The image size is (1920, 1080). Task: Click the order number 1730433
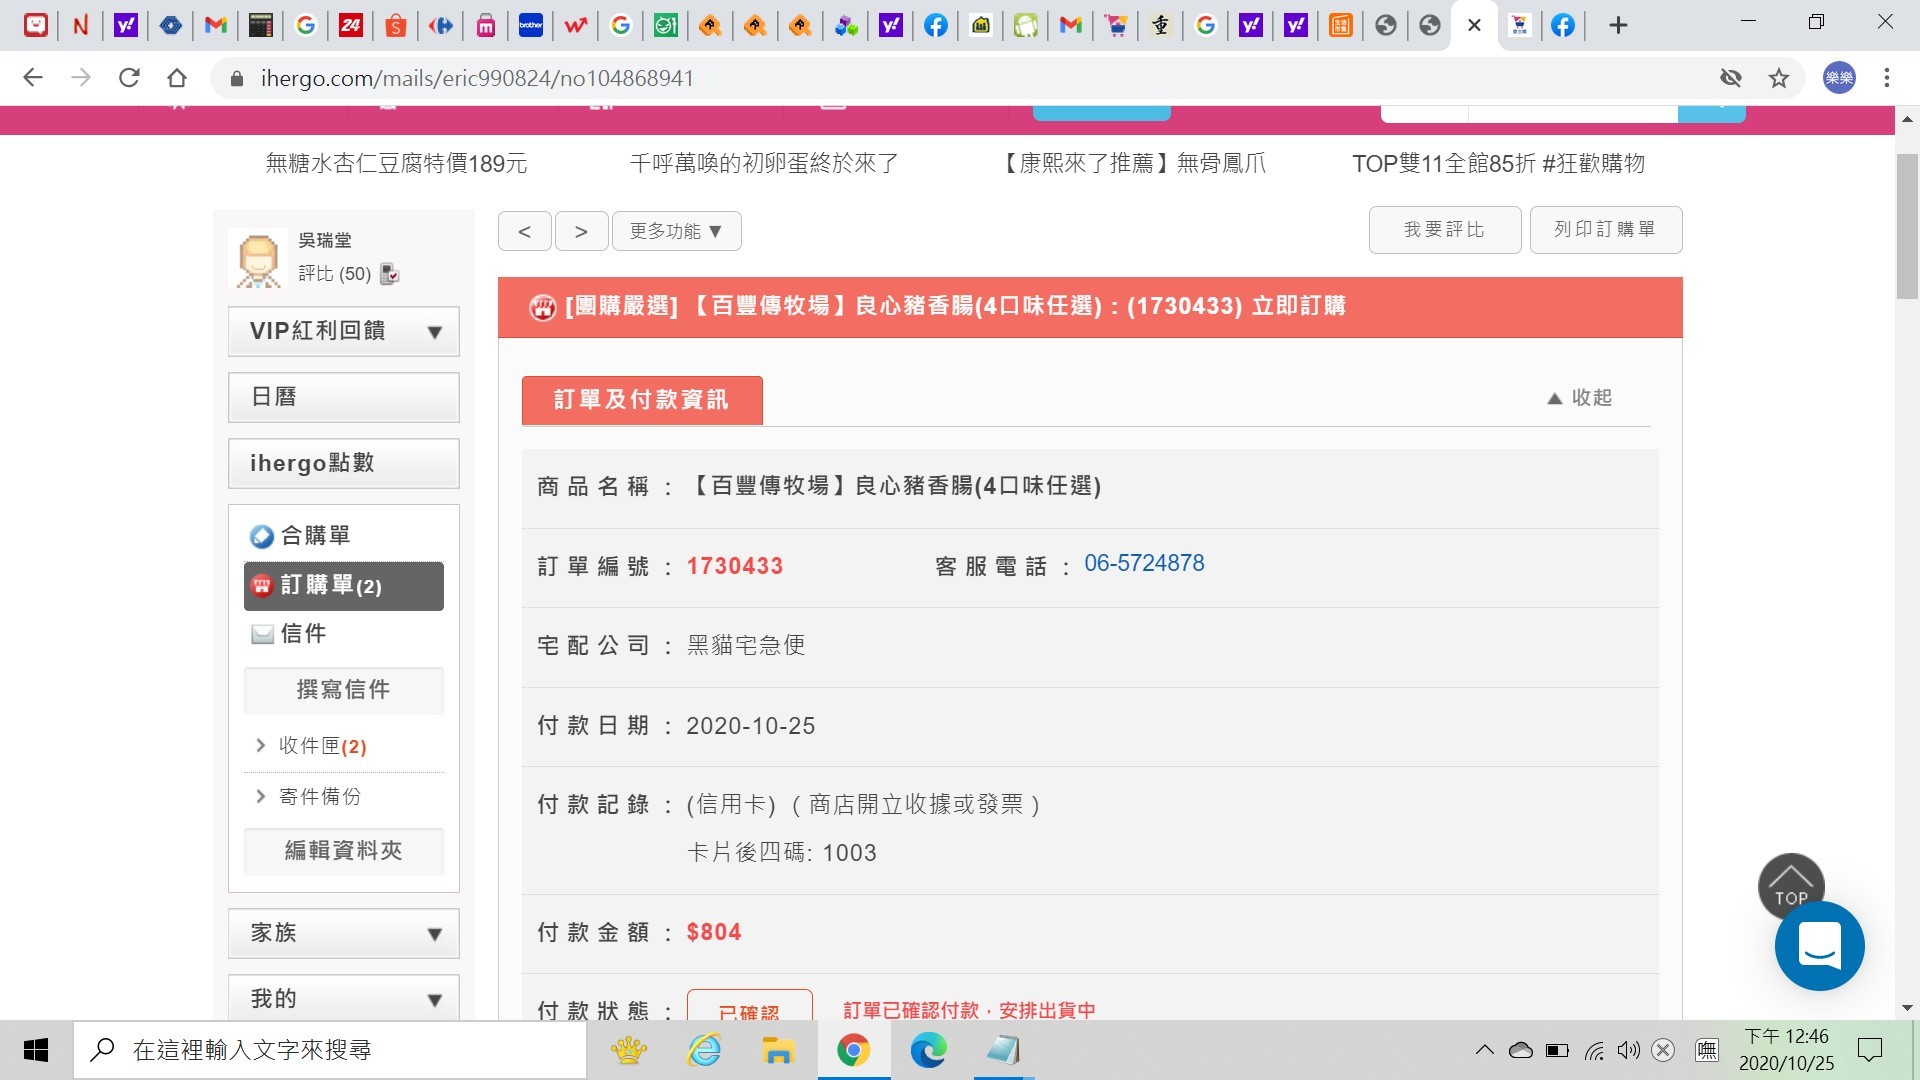click(735, 567)
